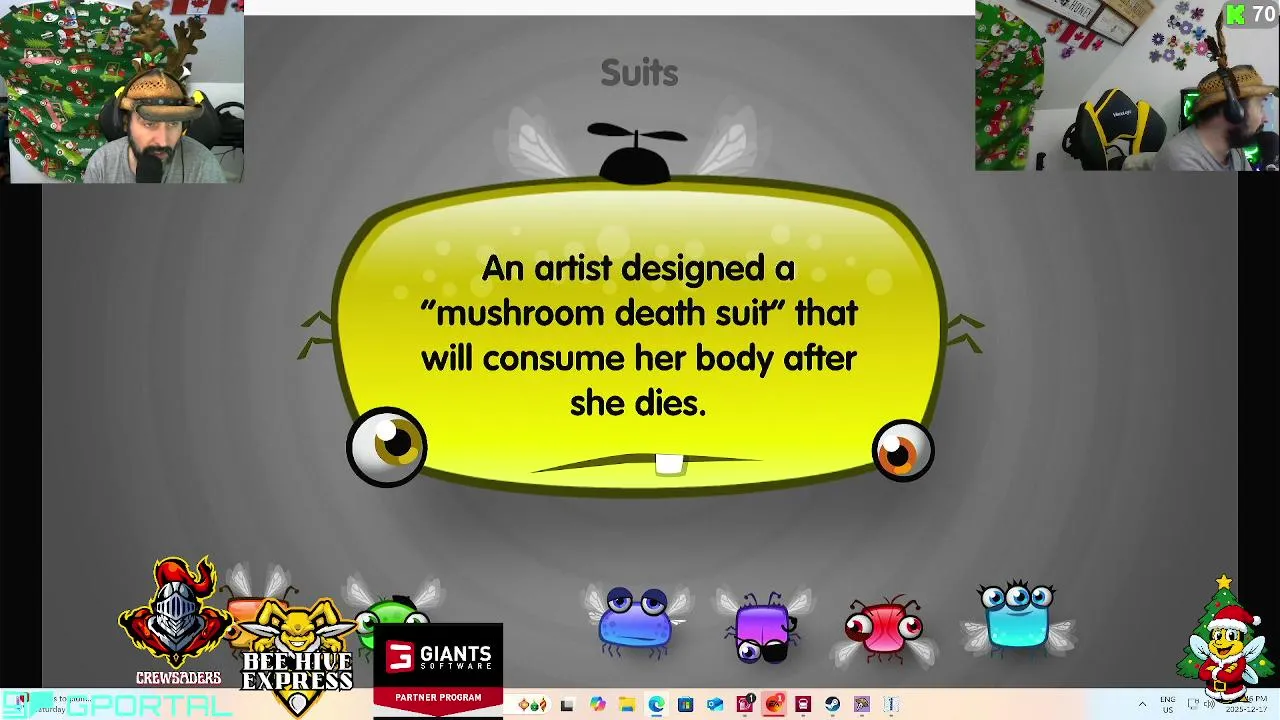Image resolution: width=1280 pixels, height=720 pixels.
Task: Open Copilot from the taskbar
Action: (598, 705)
